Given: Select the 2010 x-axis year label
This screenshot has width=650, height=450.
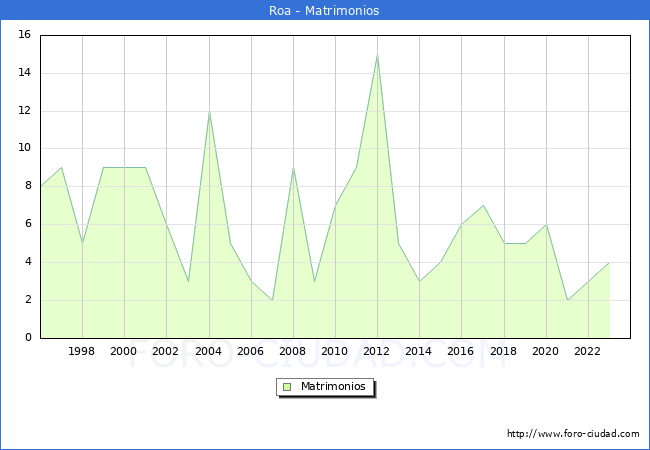Looking at the screenshot, I should [x=335, y=351].
